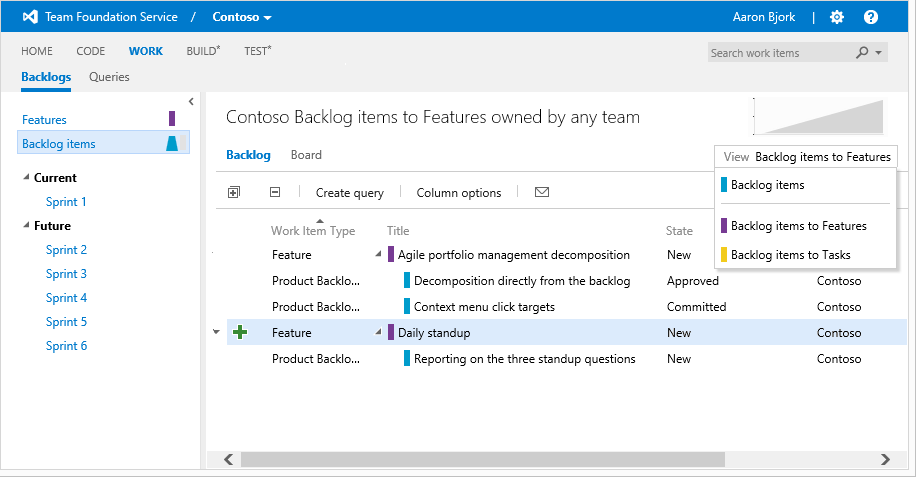Open the search options dropdown arrow

878,53
